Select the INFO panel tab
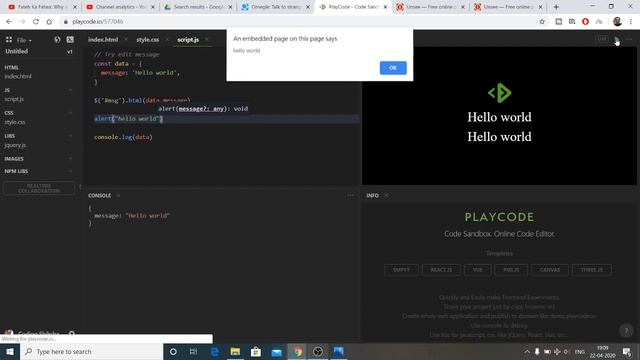Screen dimensions: 640x360 (x=372, y=196)
